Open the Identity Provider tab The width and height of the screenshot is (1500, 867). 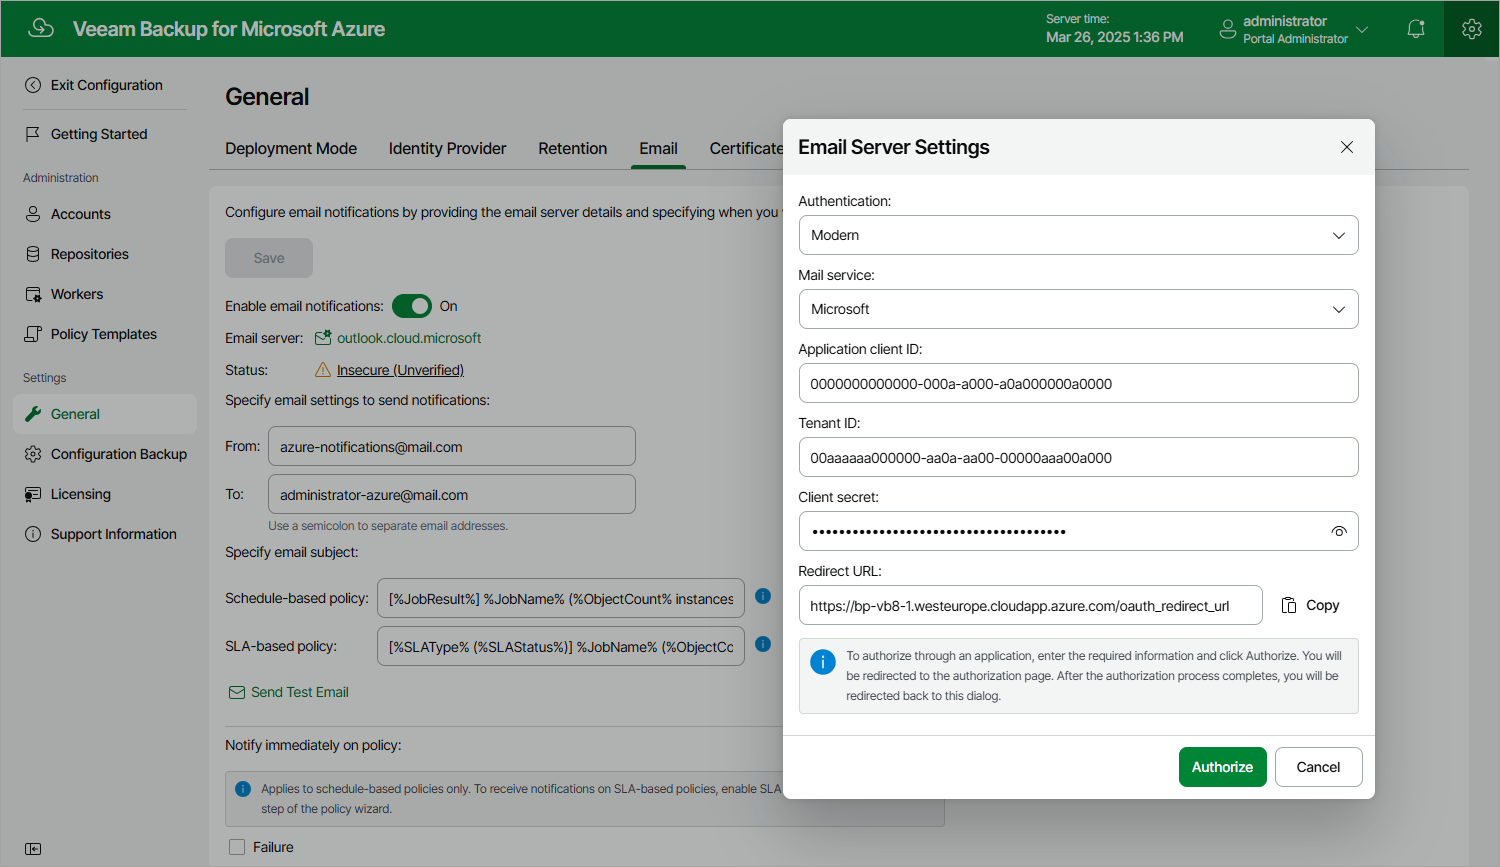(x=447, y=148)
